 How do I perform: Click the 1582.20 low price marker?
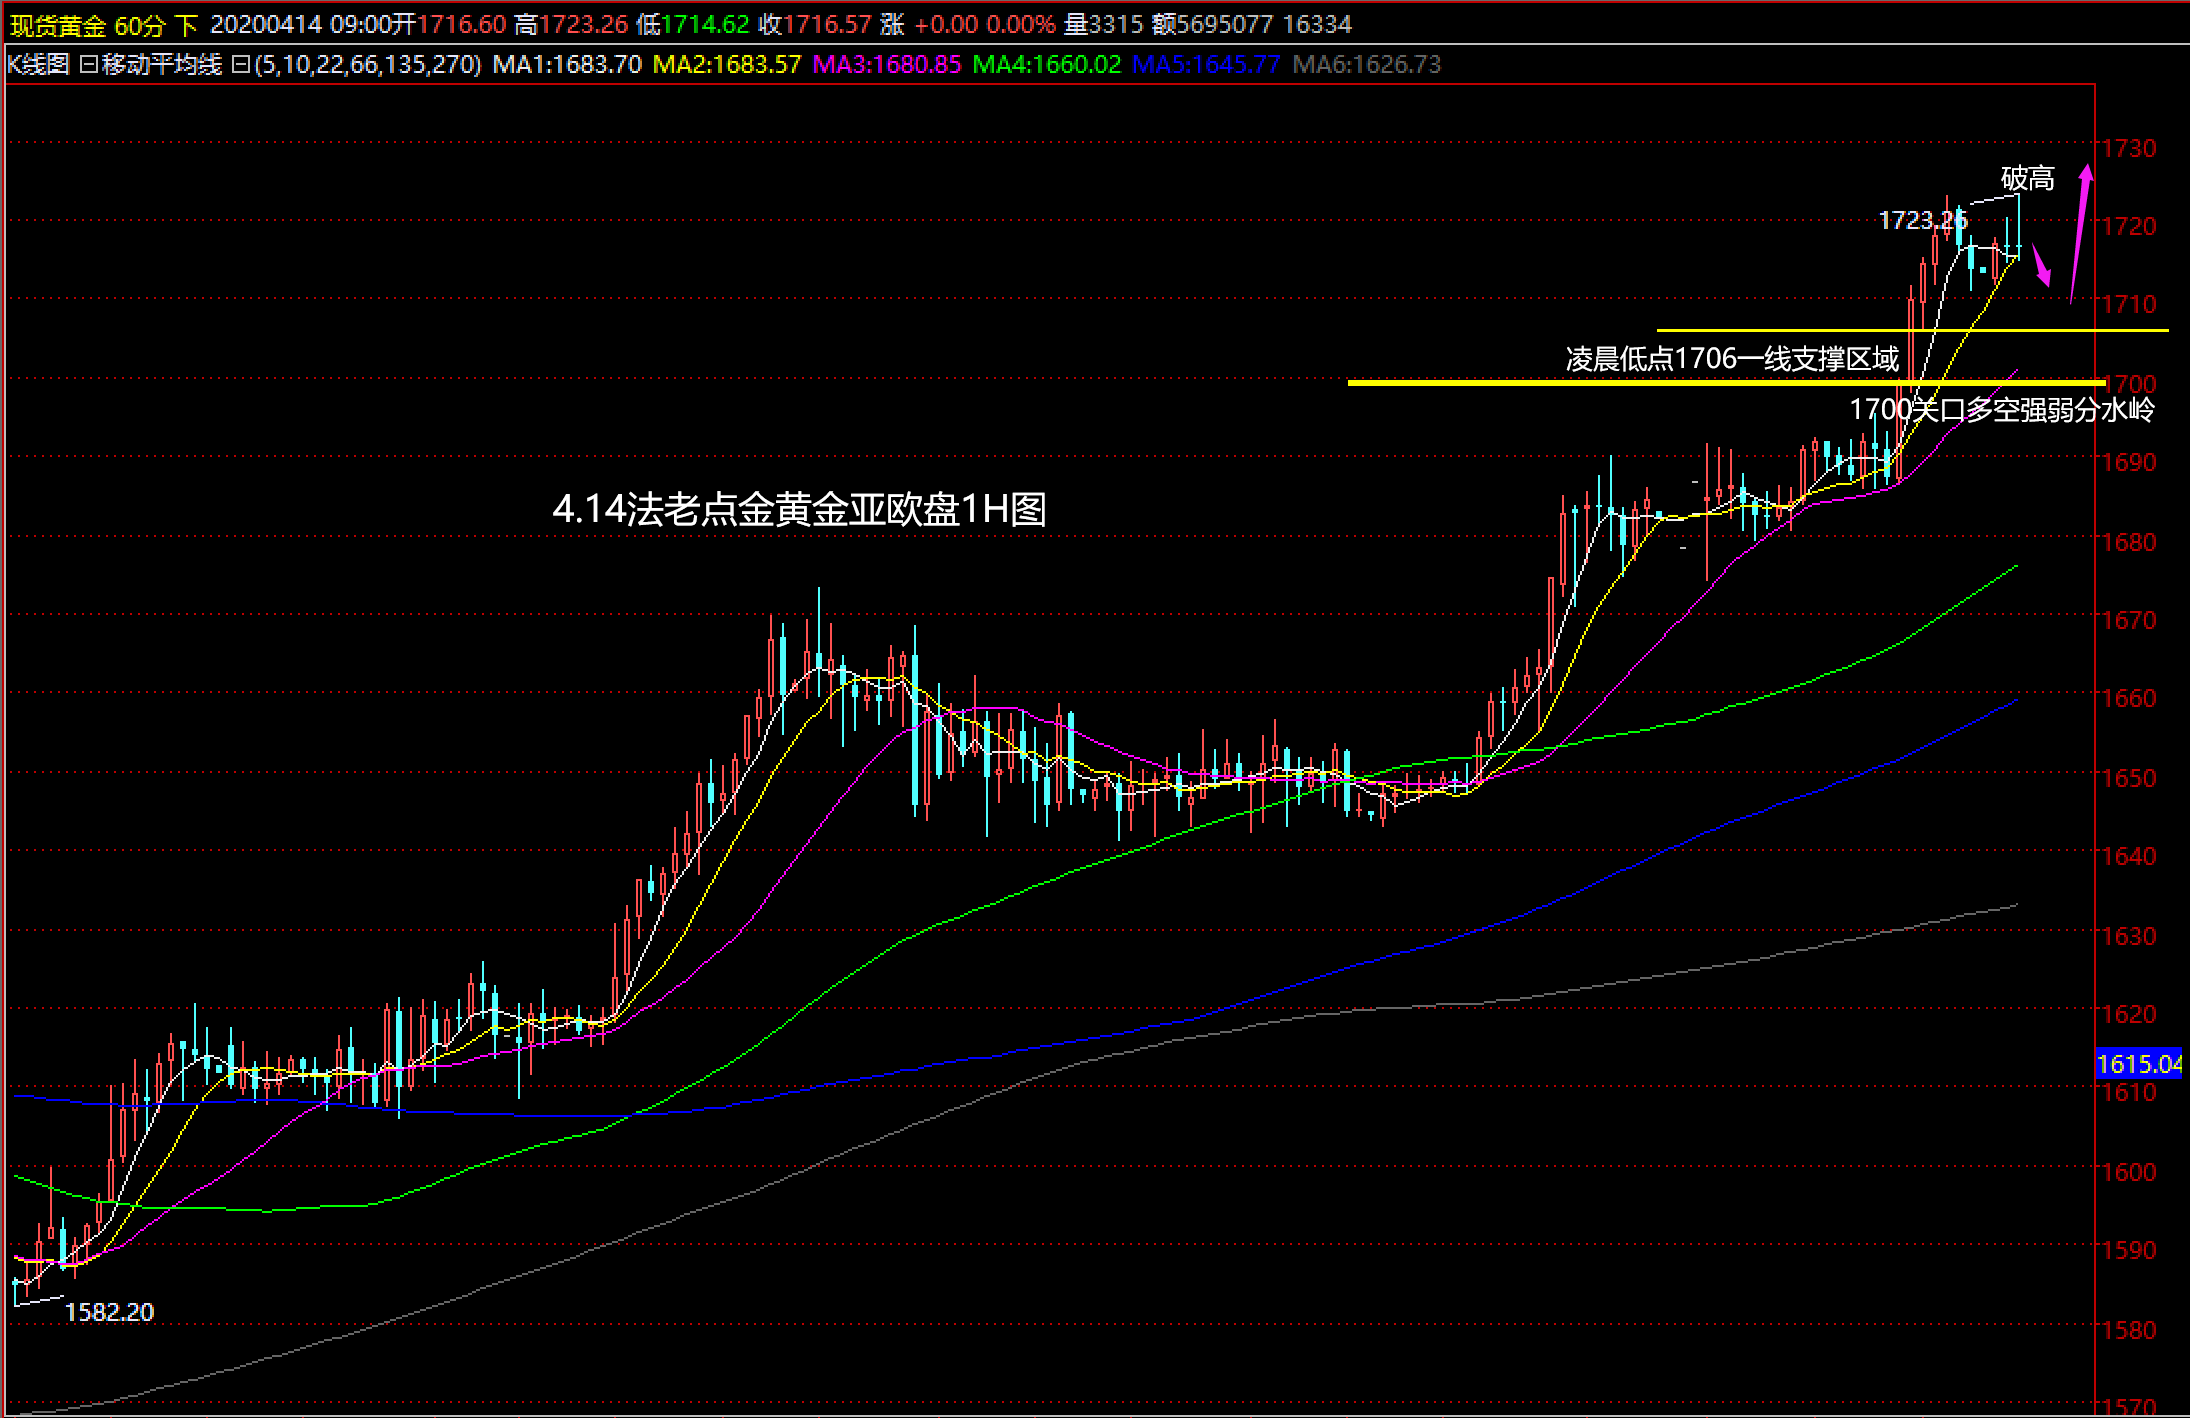pos(109,1312)
